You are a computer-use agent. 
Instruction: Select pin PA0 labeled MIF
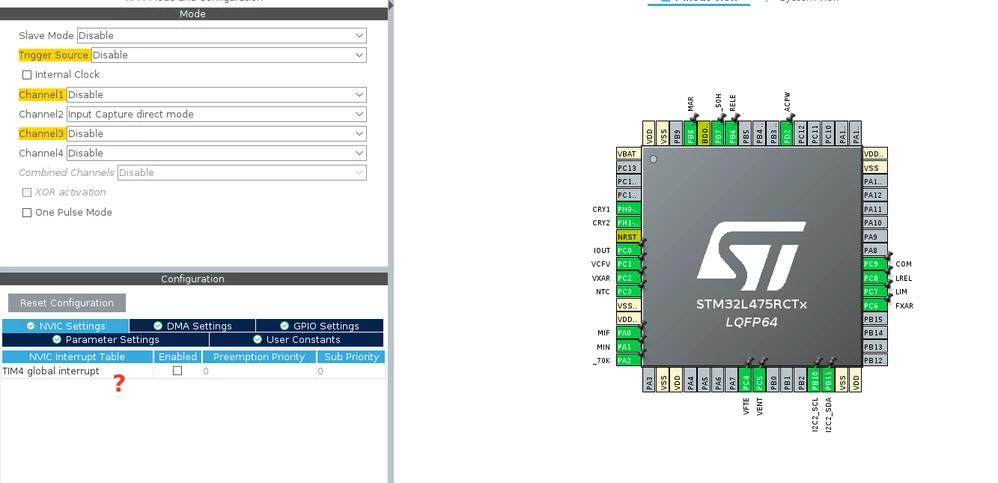628,333
